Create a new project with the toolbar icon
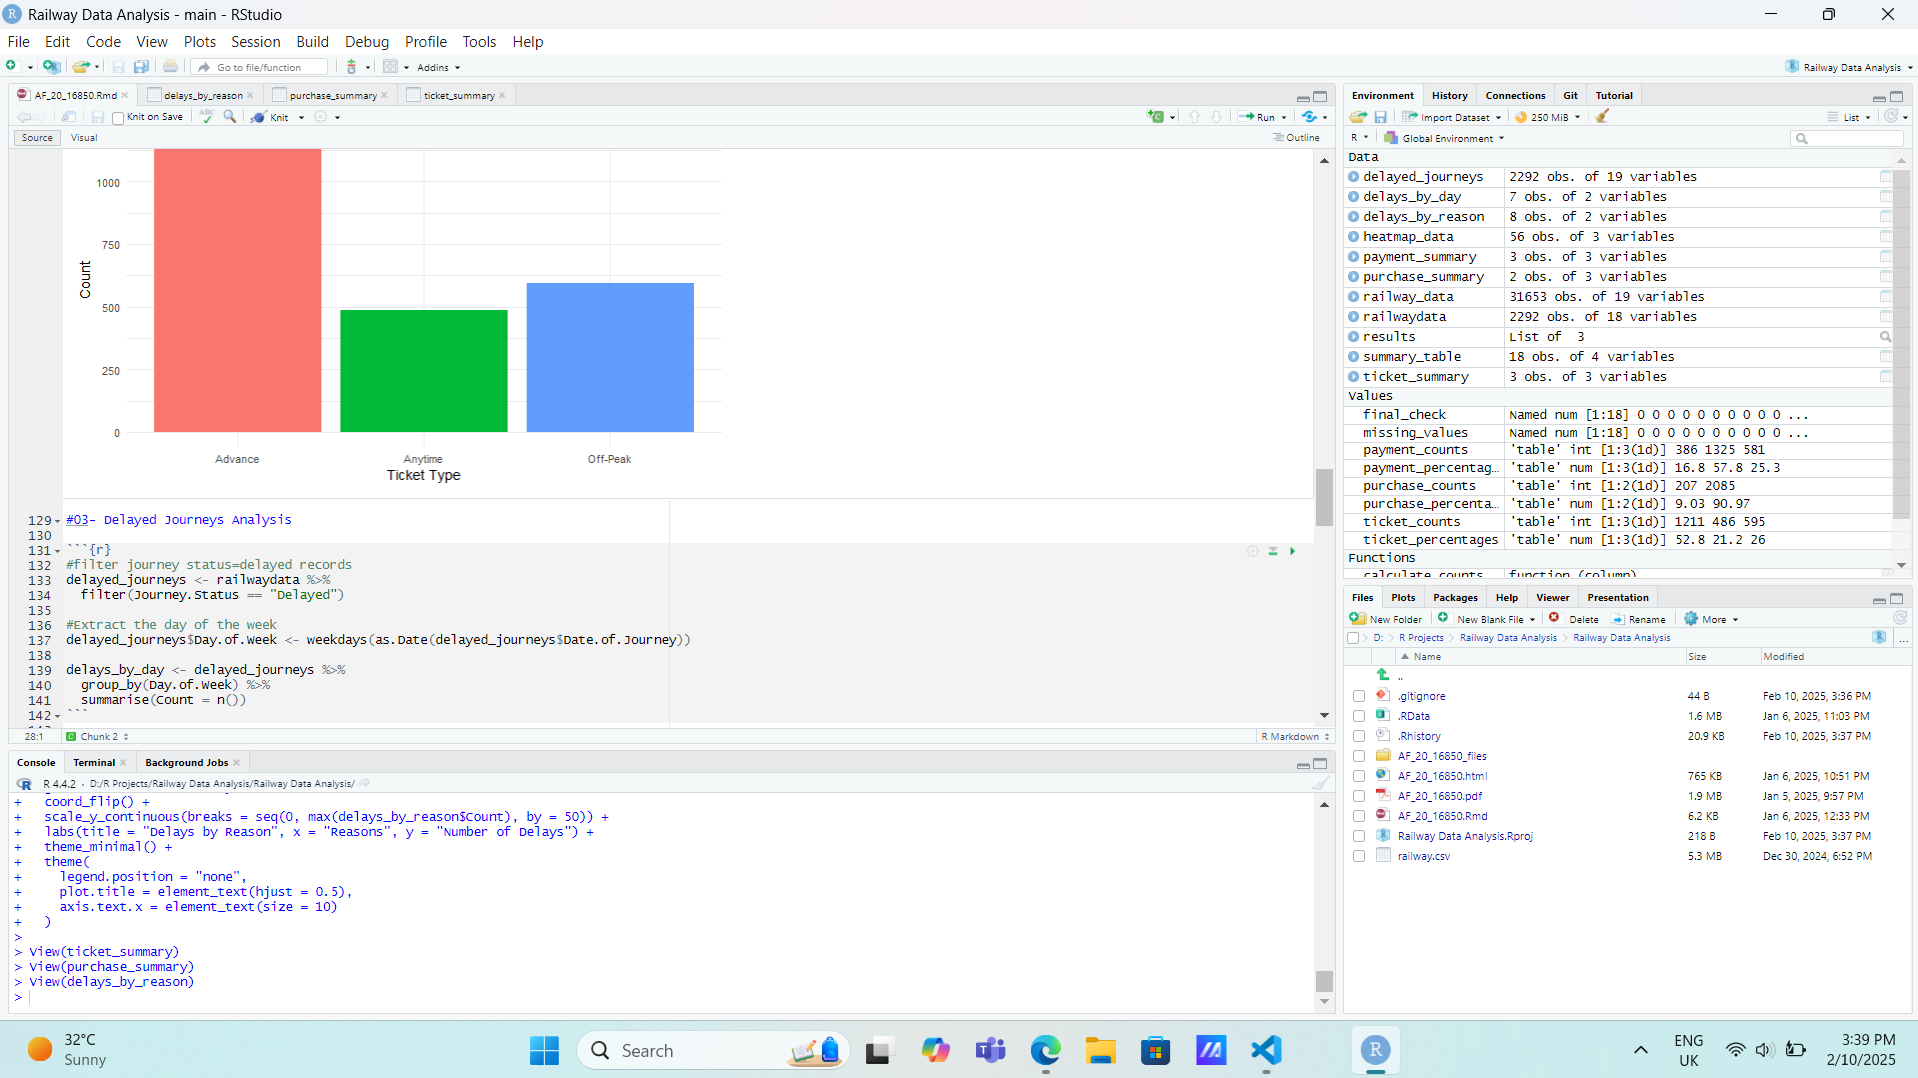 click(x=51, y=67)
